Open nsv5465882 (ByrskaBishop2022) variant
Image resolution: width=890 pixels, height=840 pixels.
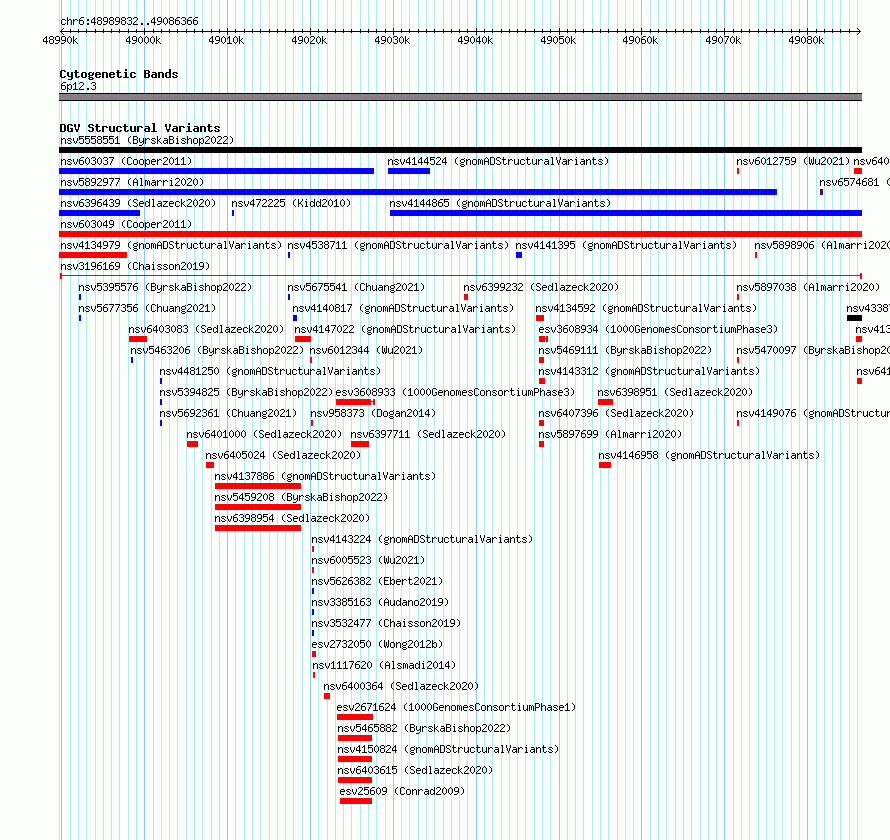(424, 728)
